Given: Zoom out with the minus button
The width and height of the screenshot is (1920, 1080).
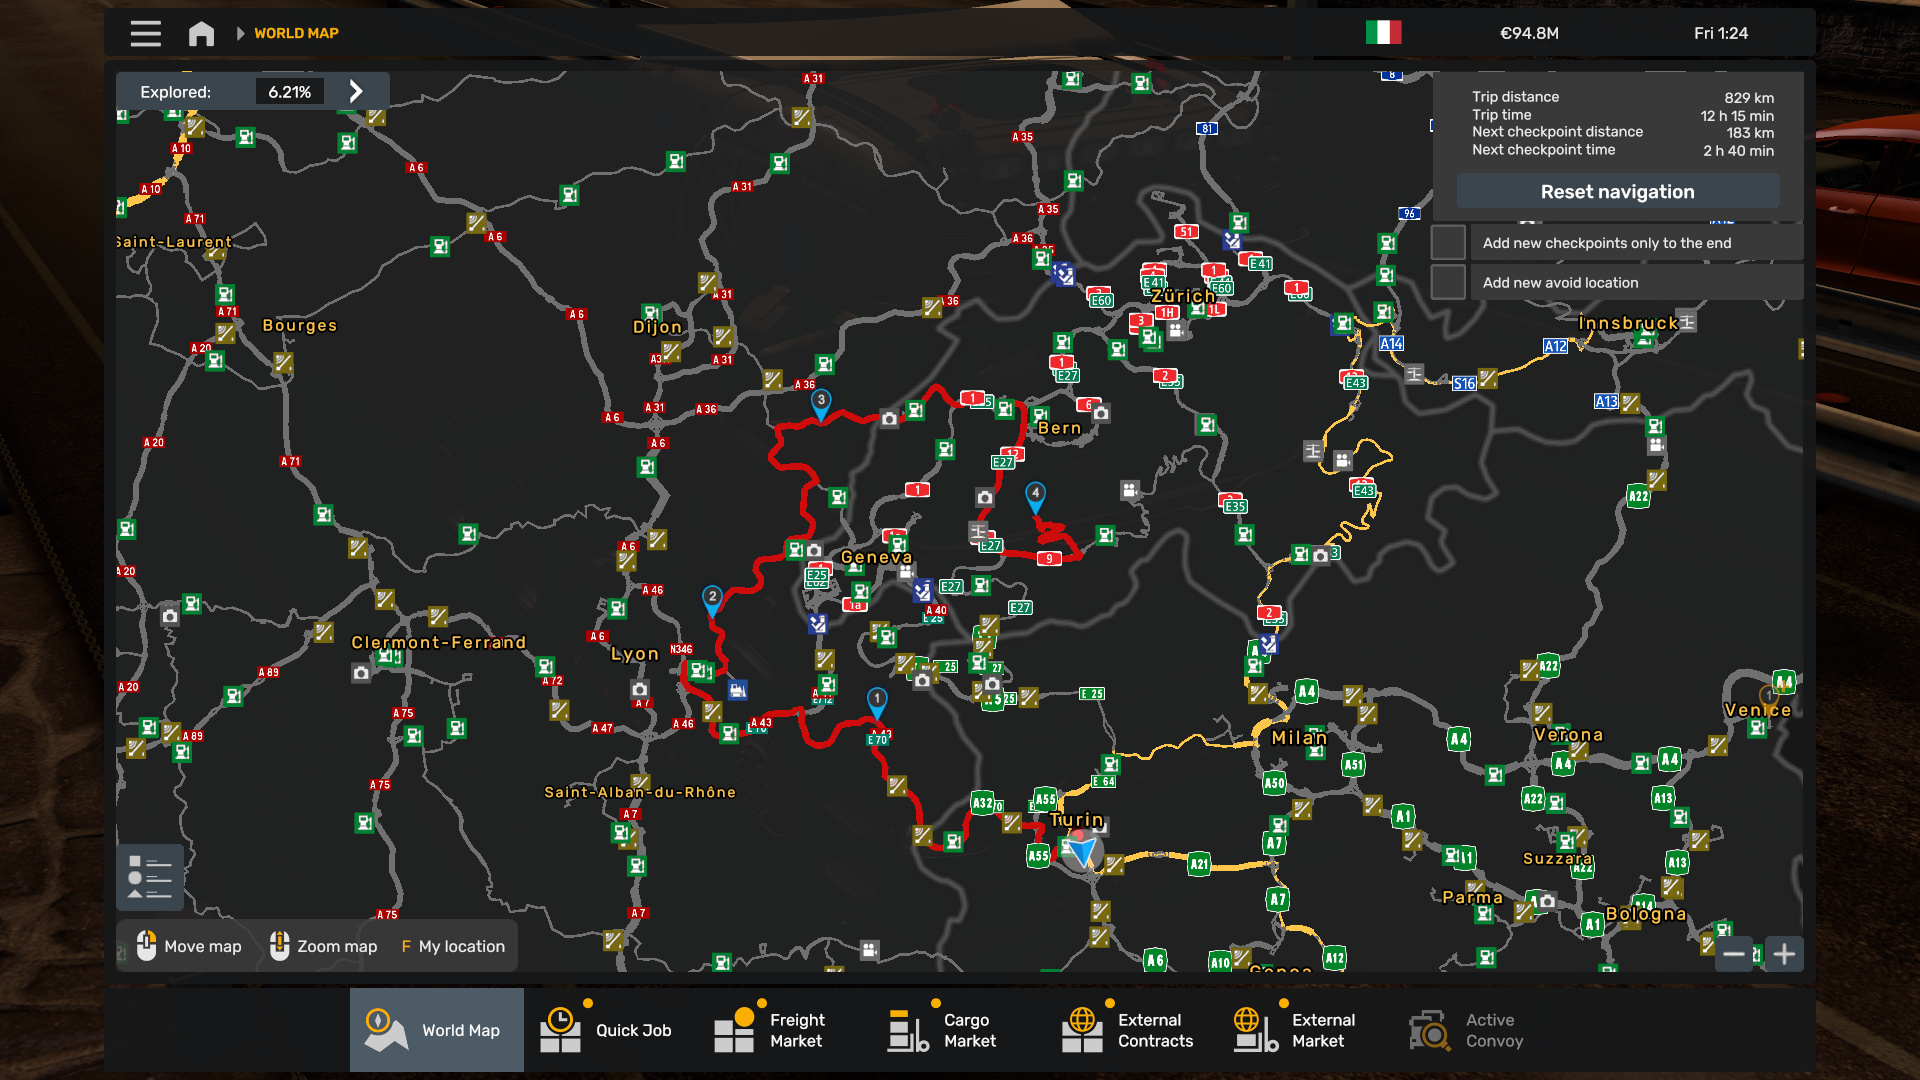Looking at the screenshot, I should coord(1734,954).
